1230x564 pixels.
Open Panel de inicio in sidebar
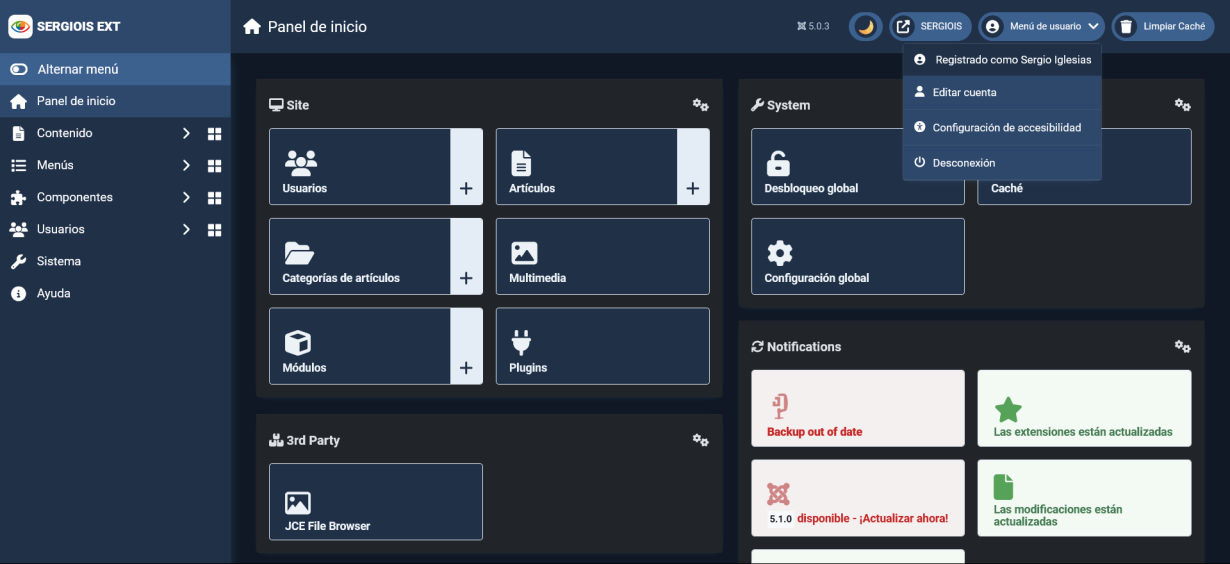pyautogui.click(x=115, y=101)
